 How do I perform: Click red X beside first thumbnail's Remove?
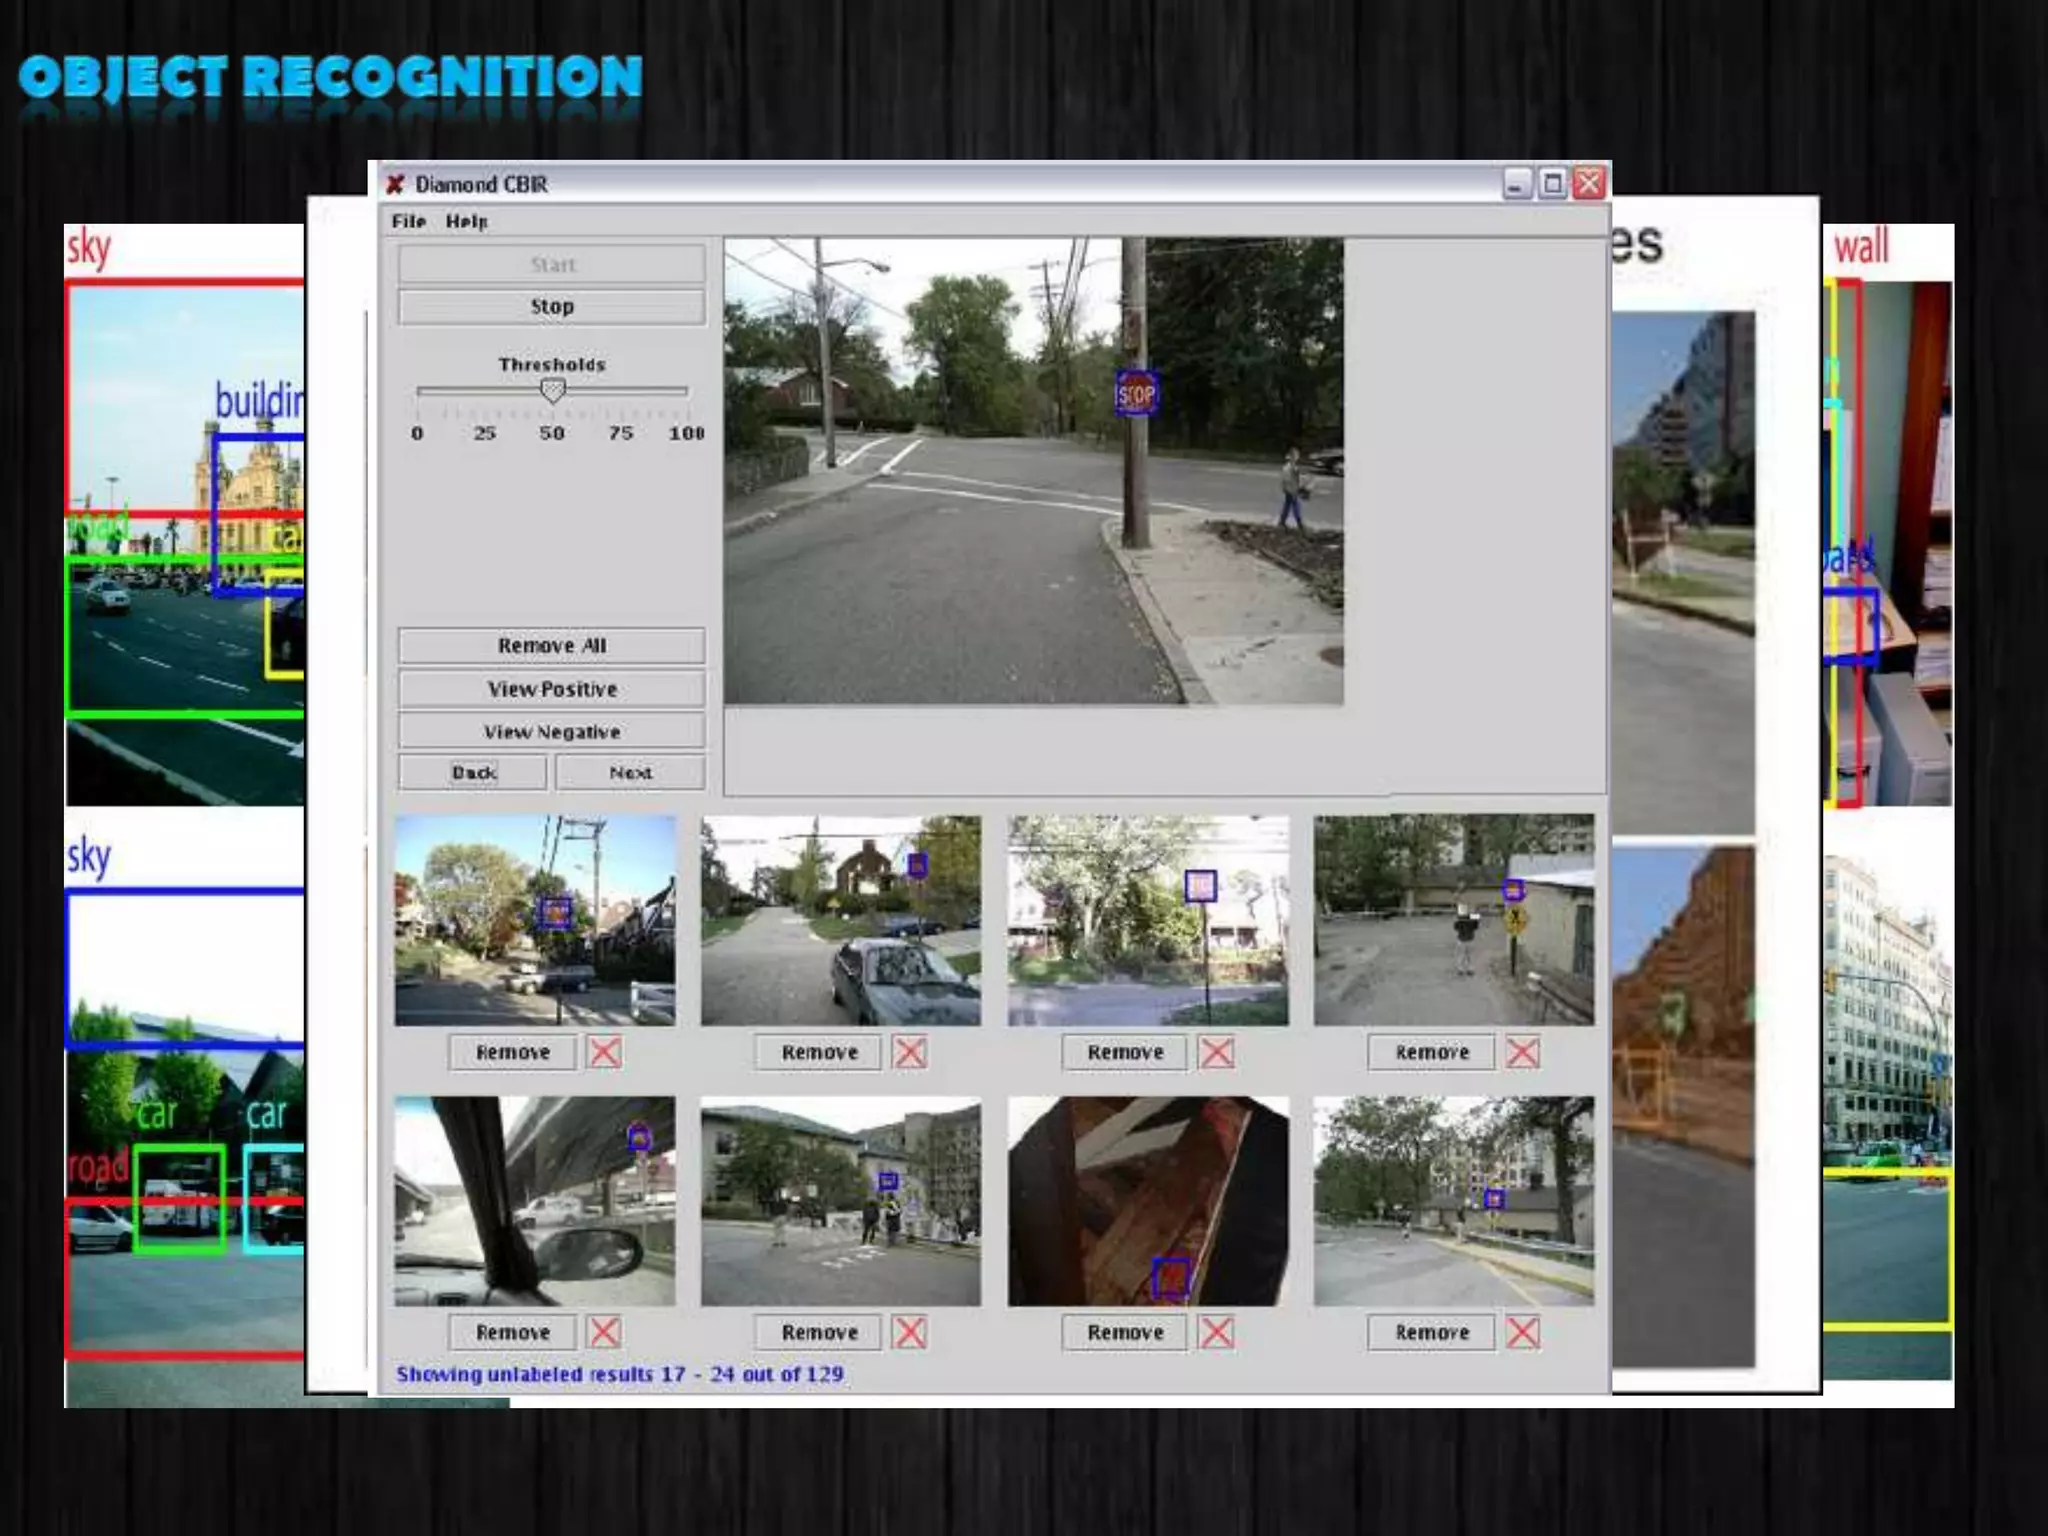click(604, 1052)
